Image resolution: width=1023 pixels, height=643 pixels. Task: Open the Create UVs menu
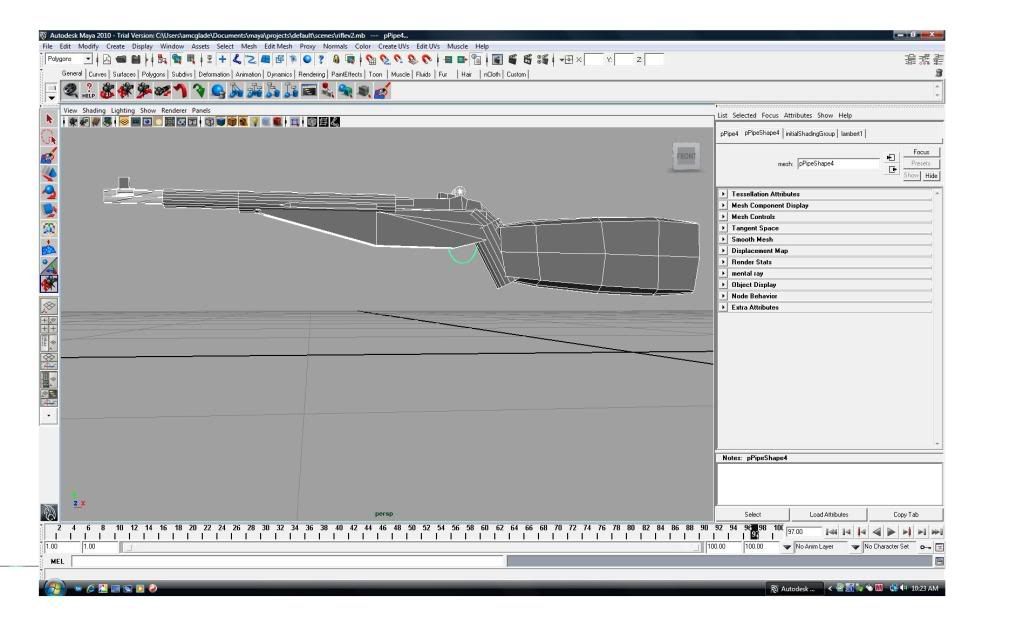(393, 46)
